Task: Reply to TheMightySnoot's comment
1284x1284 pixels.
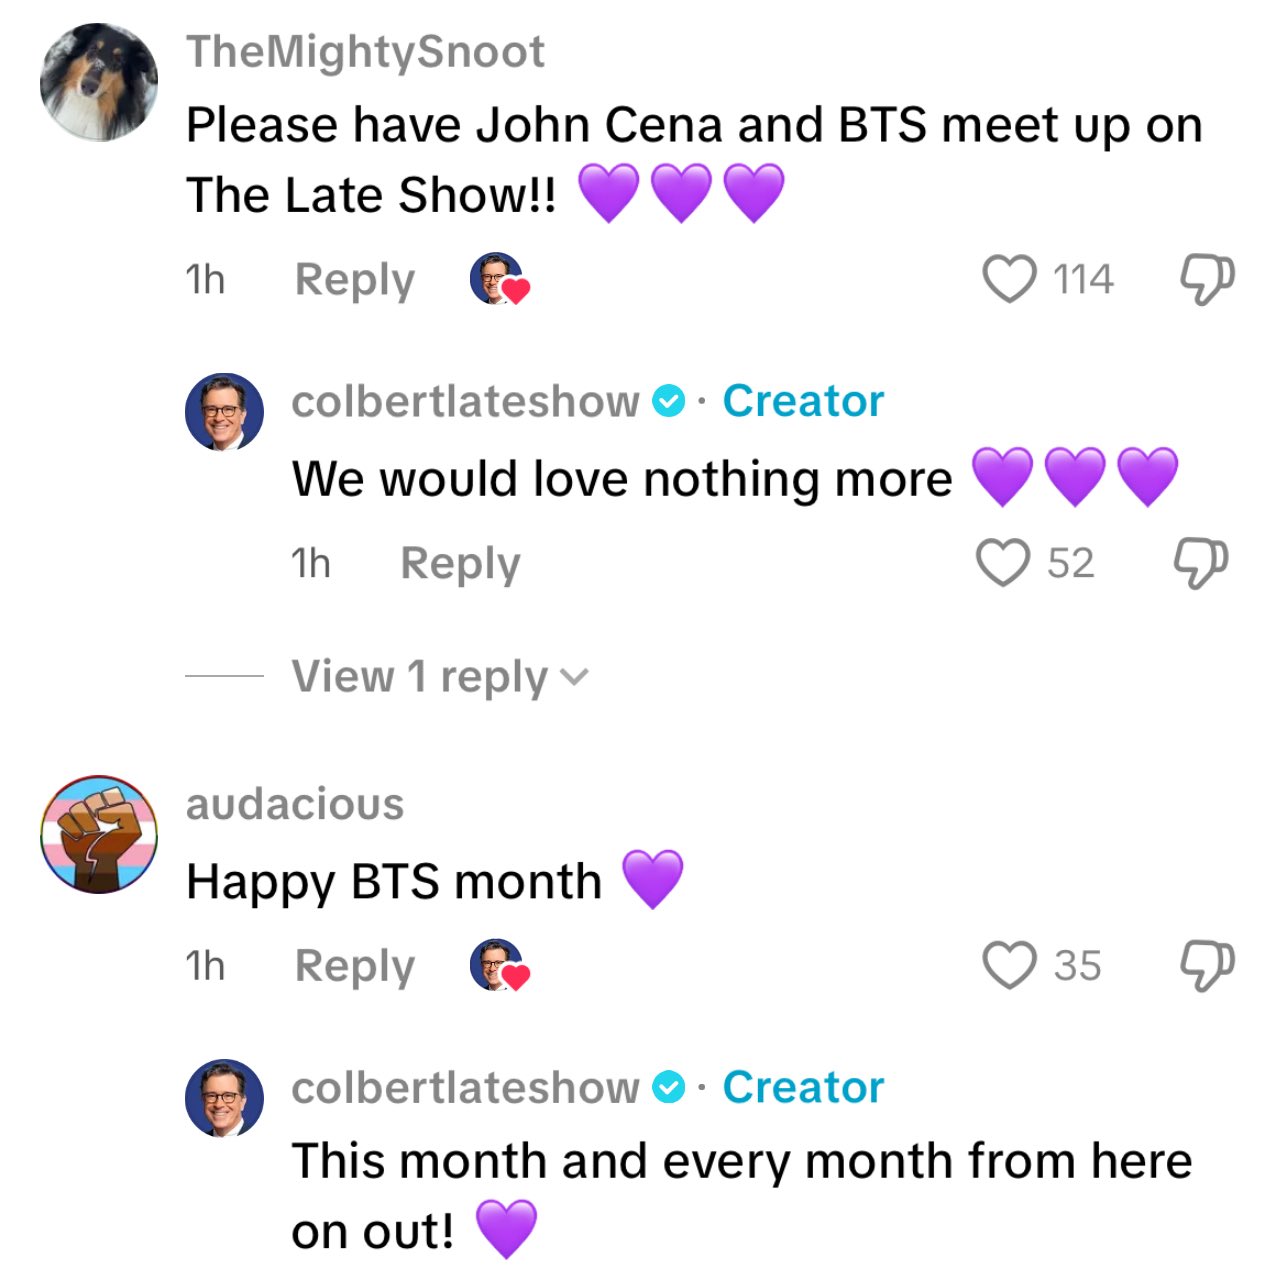Action: tap(354, 280)
